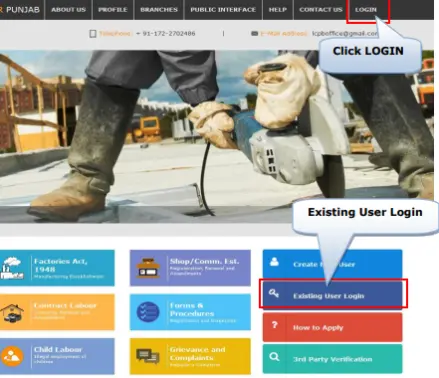Image resolution: width=439 pixels, height=378 pixels.
Task: Click the telephone icon in the contact bar
Action: [93, 34]
